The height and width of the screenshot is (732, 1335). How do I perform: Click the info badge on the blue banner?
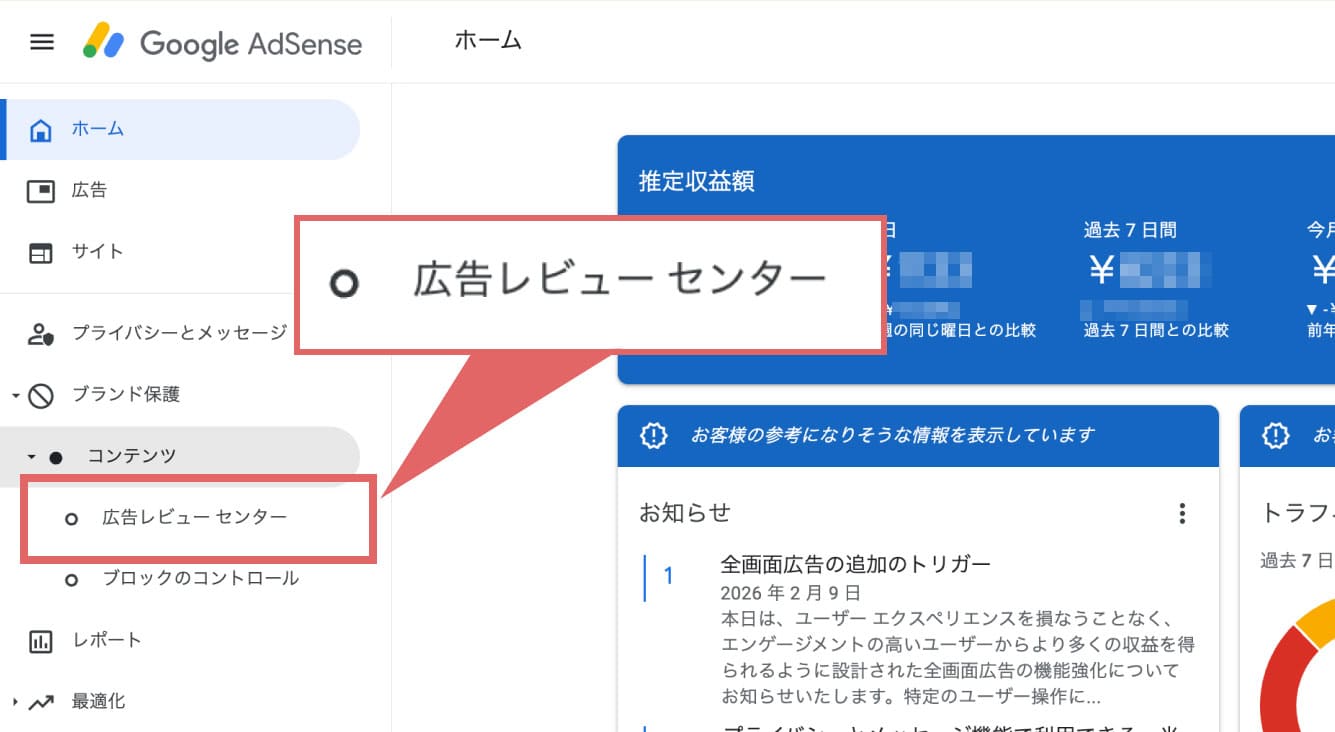coord(653,435)
